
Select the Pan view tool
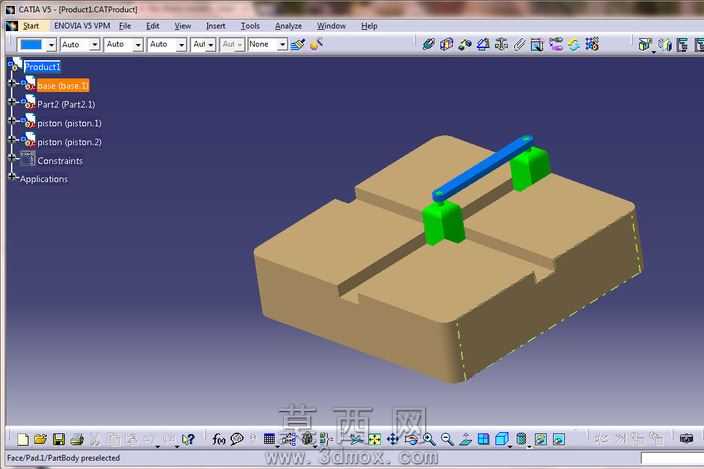(x=393, y=439)
